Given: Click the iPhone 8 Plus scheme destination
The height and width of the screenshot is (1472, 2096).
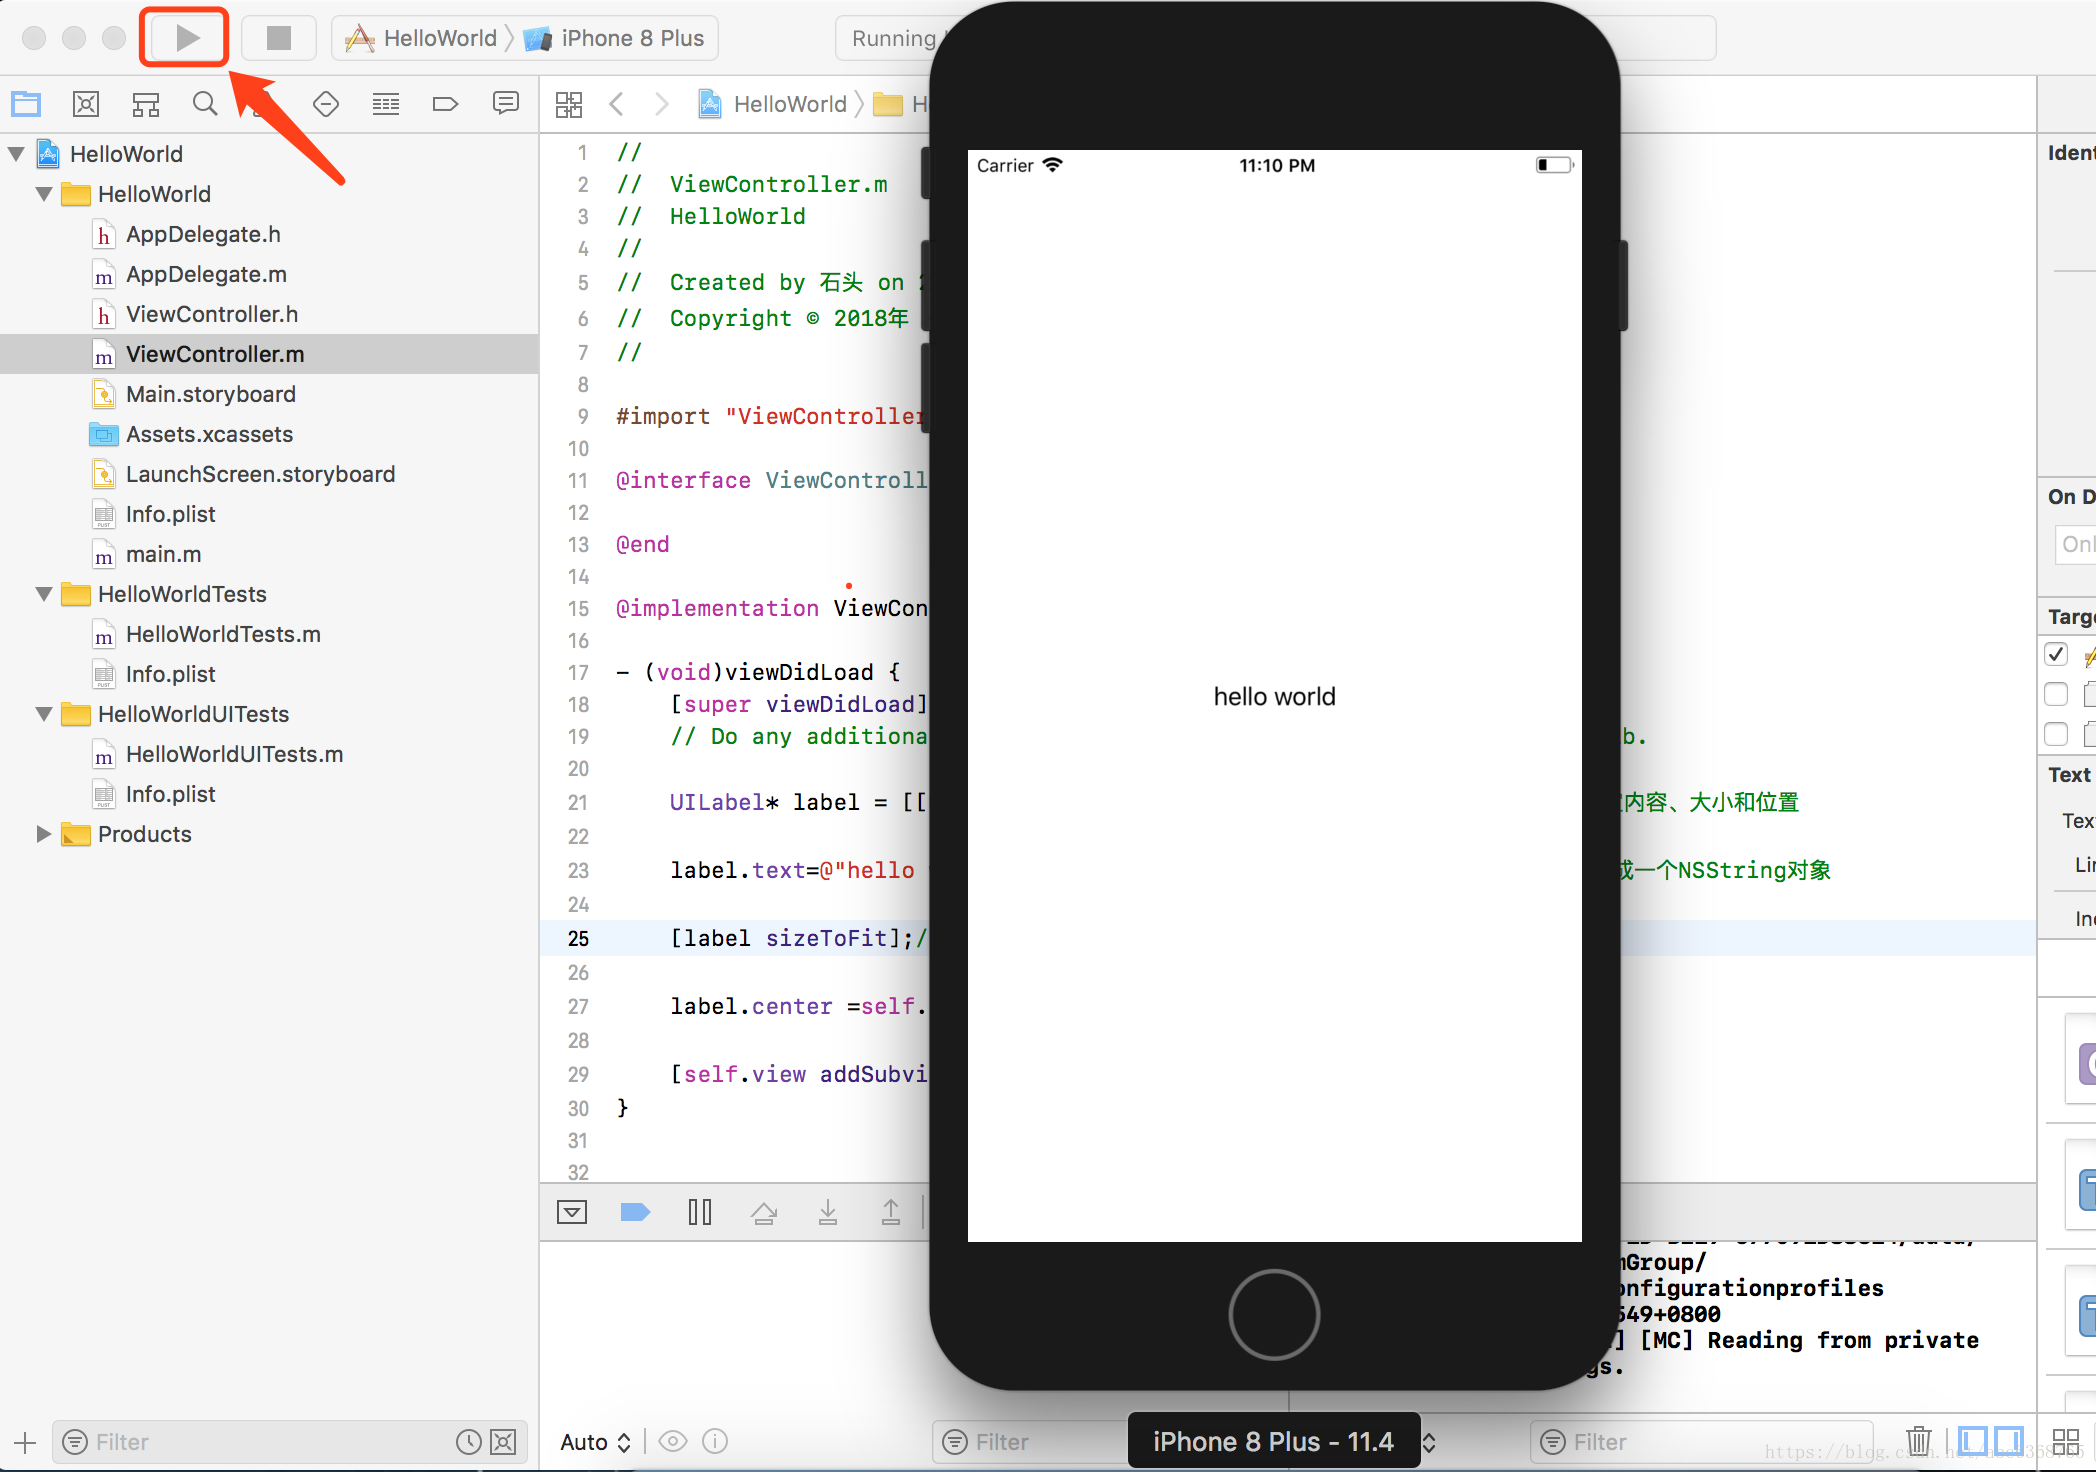Looking at the screenshot, I should pyautogui.click(x=632, y=38).
